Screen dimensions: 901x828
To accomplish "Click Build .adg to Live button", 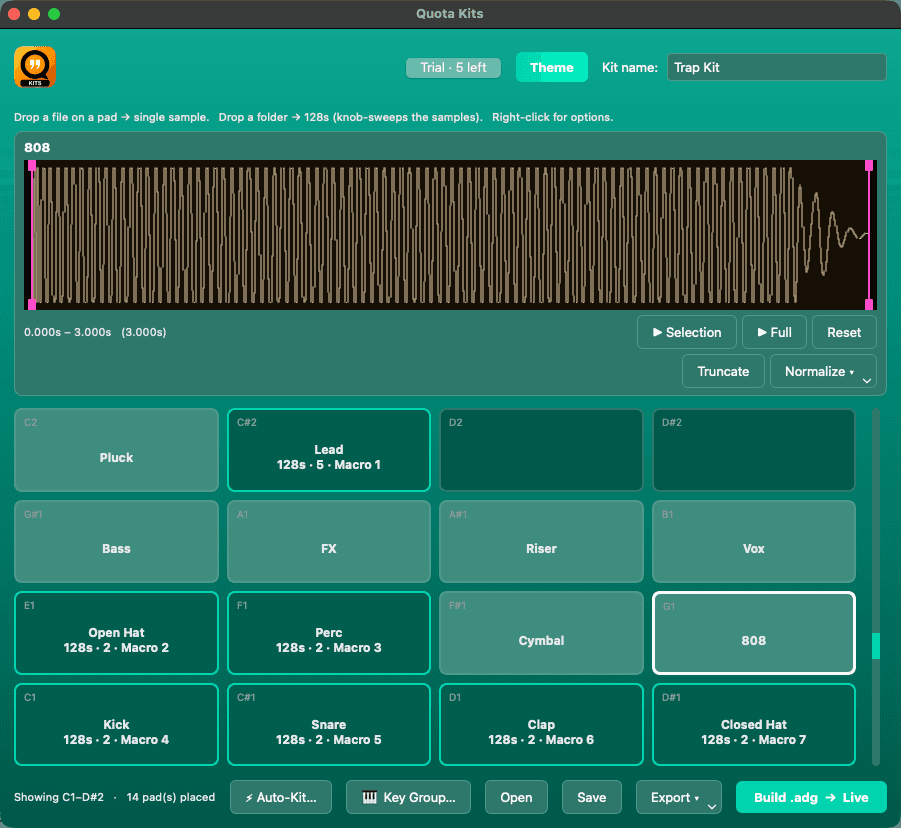I will point(811,797).
